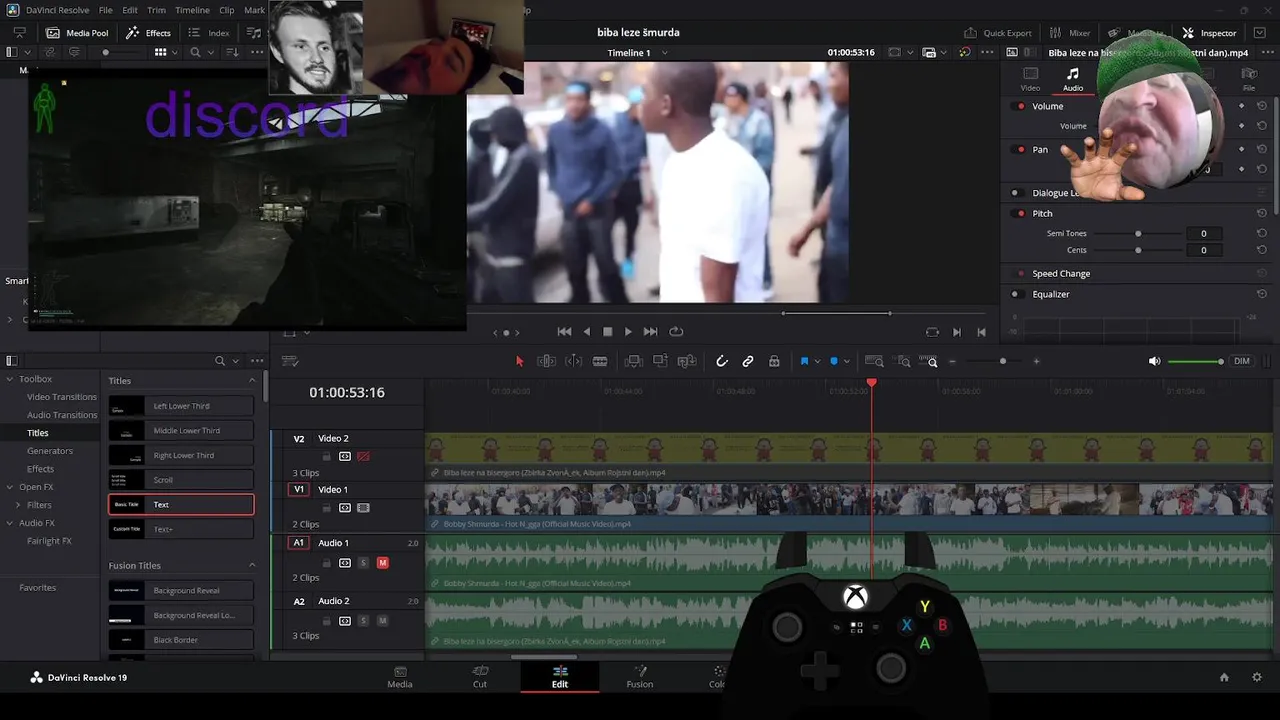The width and height of the screenshot is (1280, 720).
Task: Toggle the Inspector panel button
Action: 1210,33
